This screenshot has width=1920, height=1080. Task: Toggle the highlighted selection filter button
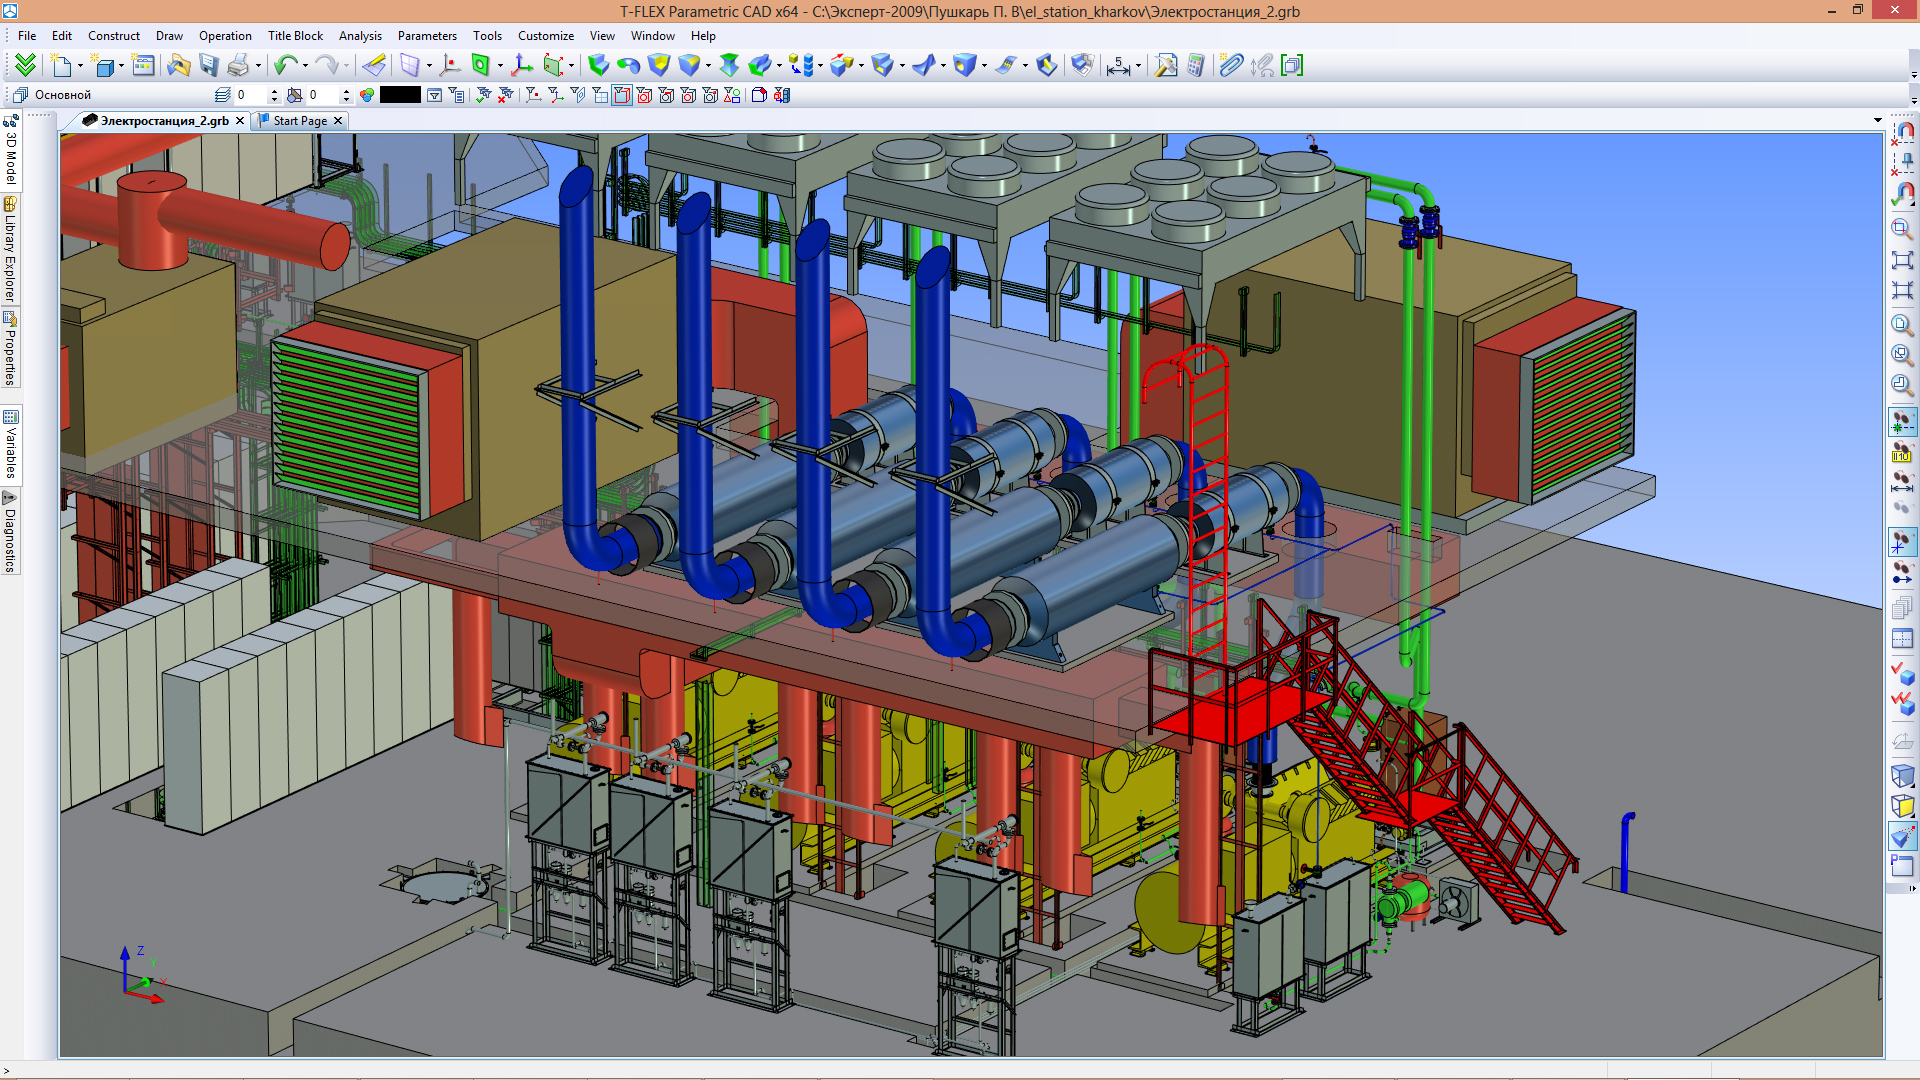pos(622,95)
